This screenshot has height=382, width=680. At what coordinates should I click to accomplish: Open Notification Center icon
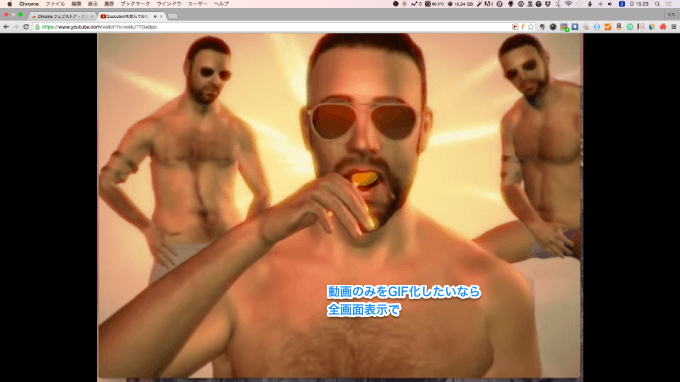point(668,4)
